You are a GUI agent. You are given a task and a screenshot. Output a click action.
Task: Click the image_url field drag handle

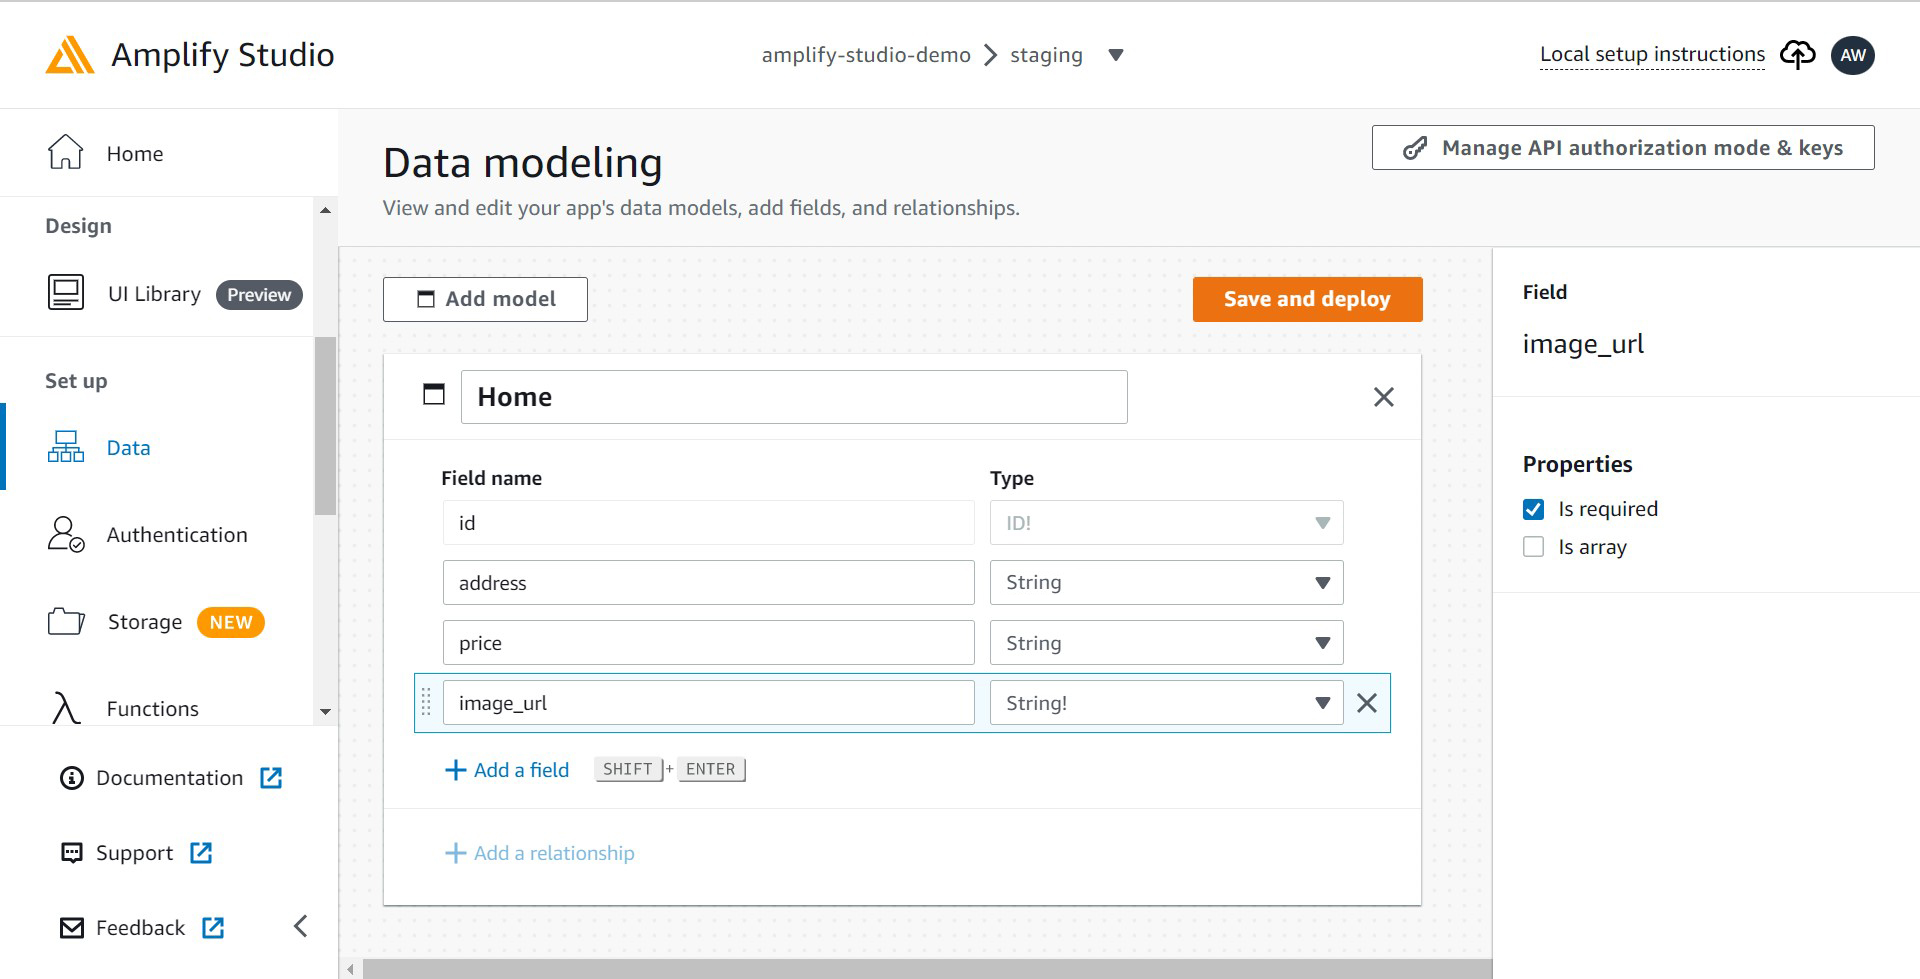pyautogui.click(x=427, y=703)
